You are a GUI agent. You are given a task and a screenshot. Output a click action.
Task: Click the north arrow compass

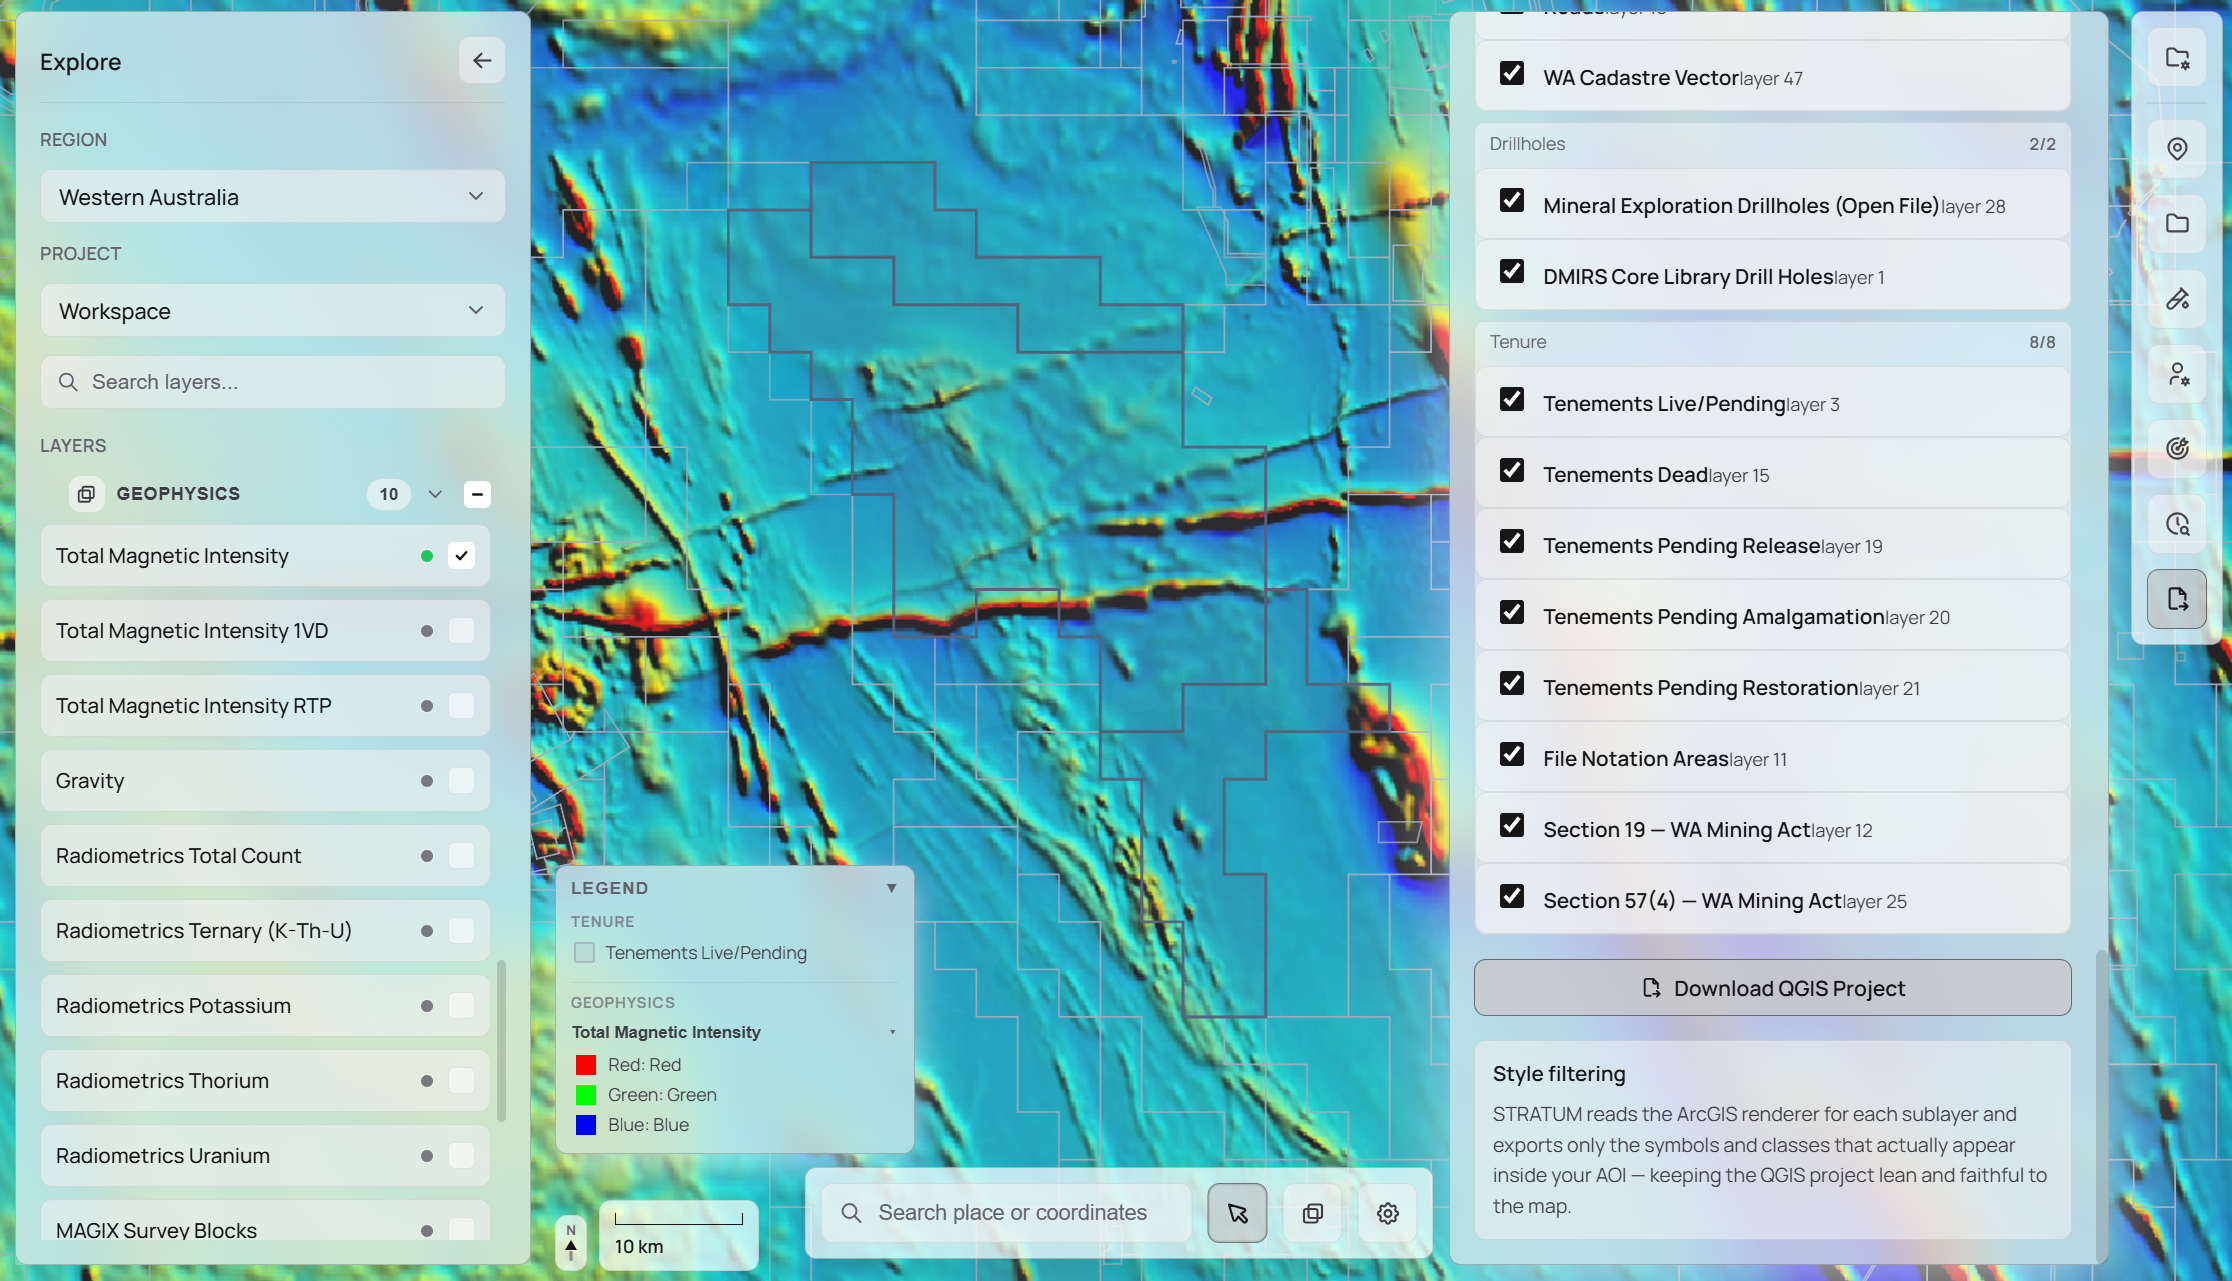571,1242
